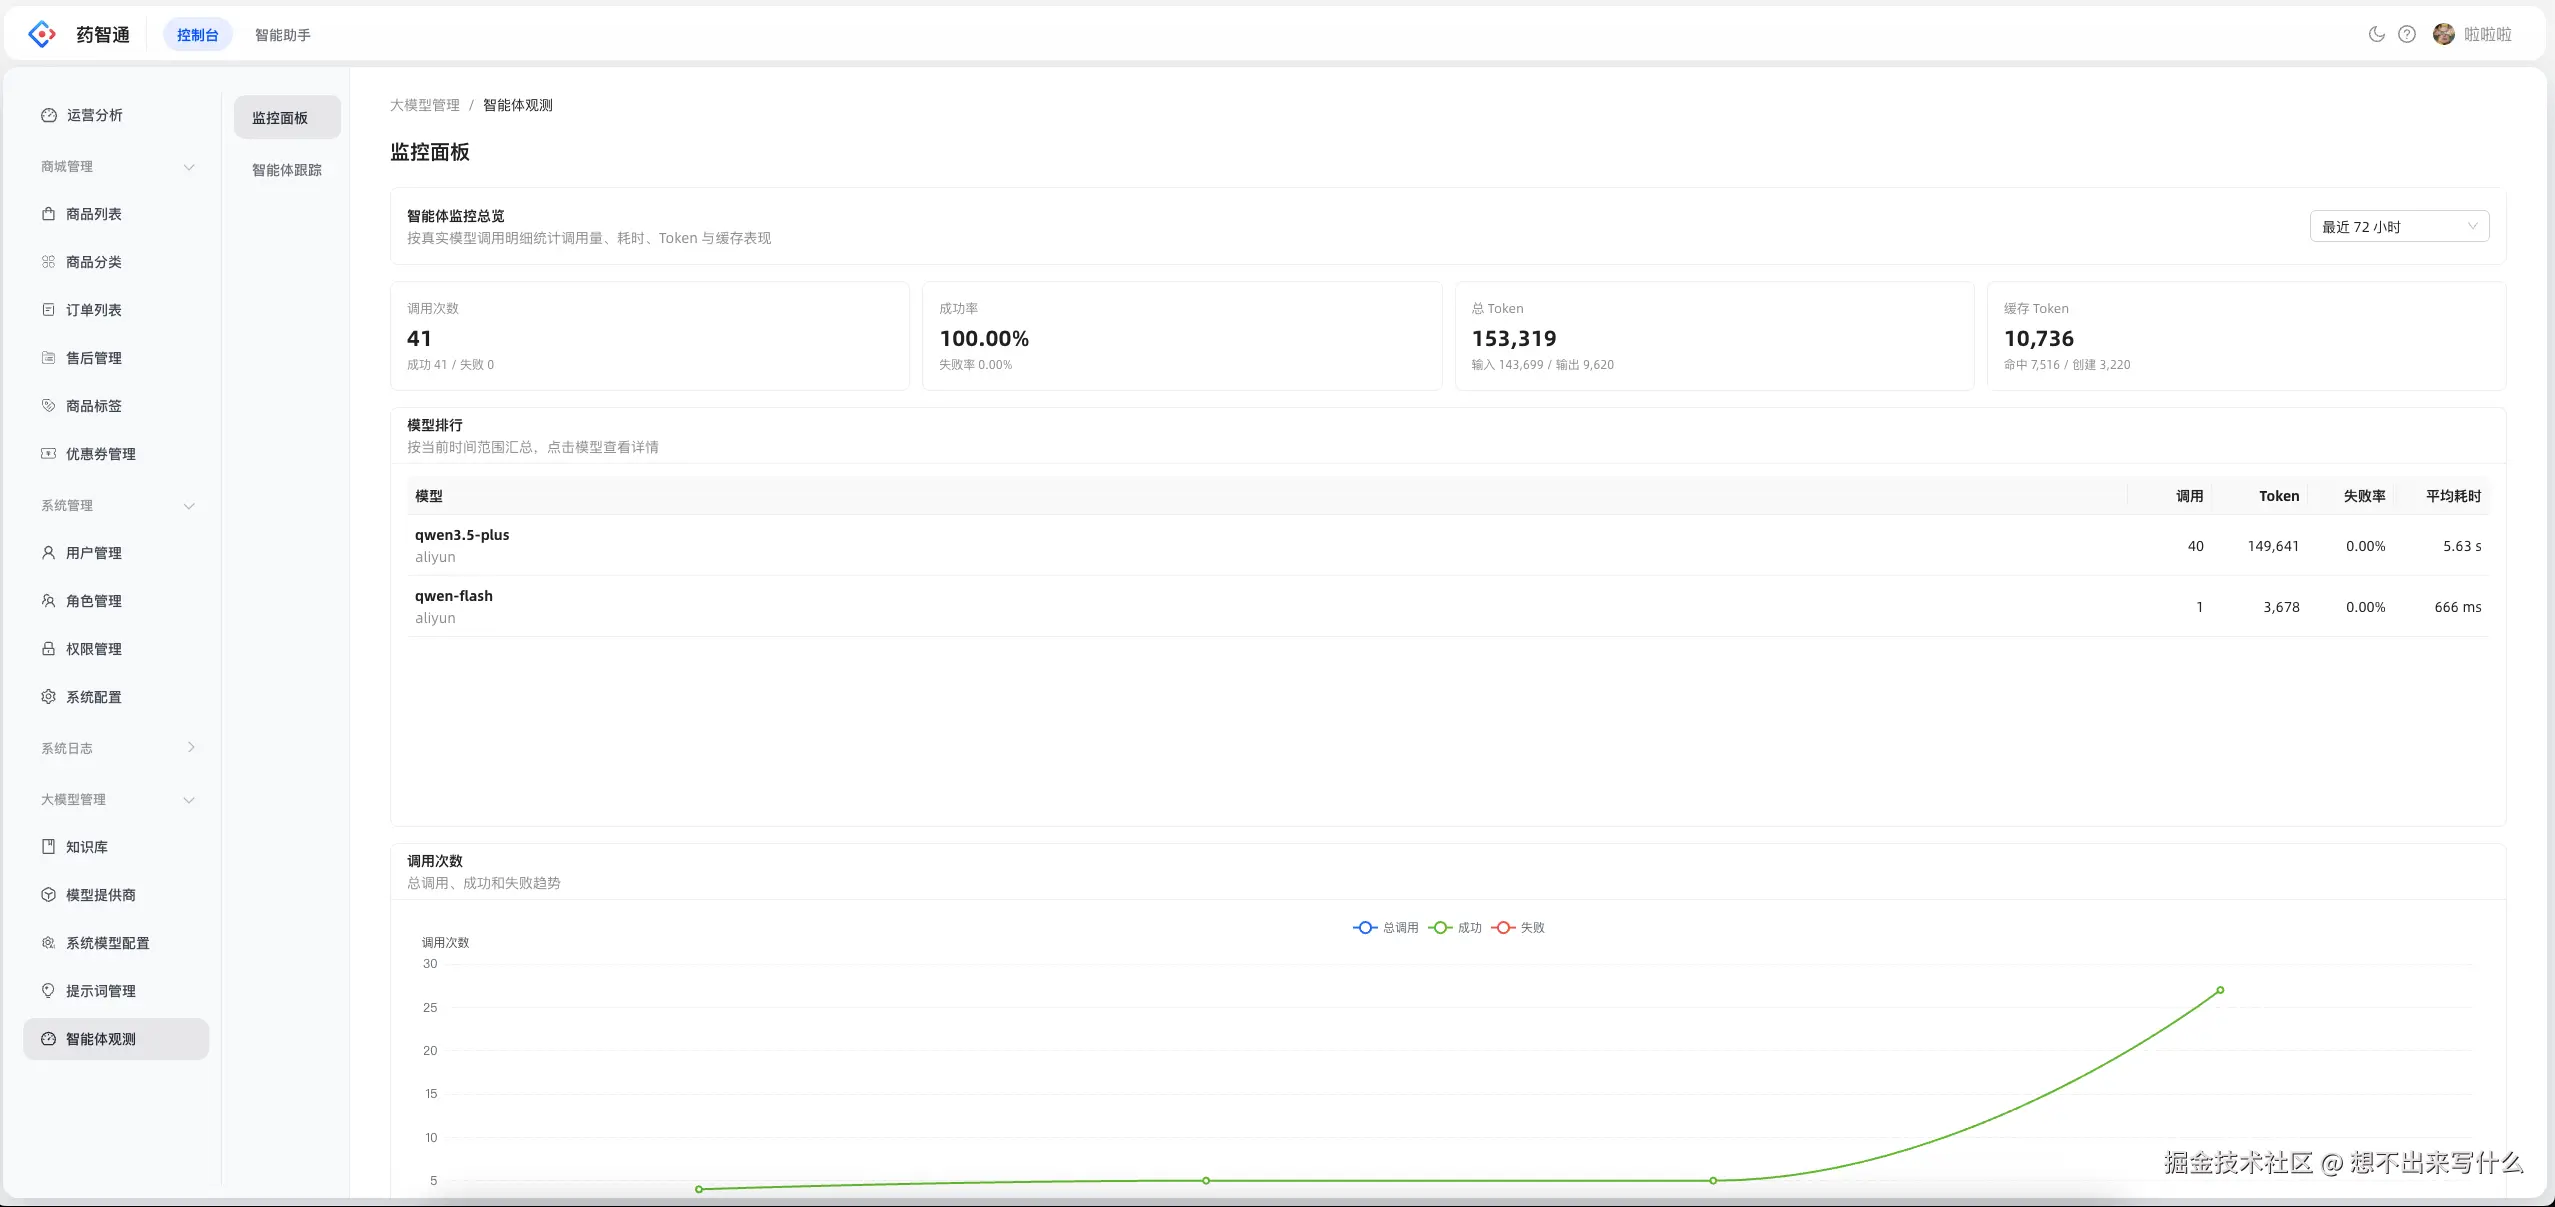The height and width of the screenshot is (1207, 2555).
Task: Click the highest chart data point
Action: (2220, 990)
